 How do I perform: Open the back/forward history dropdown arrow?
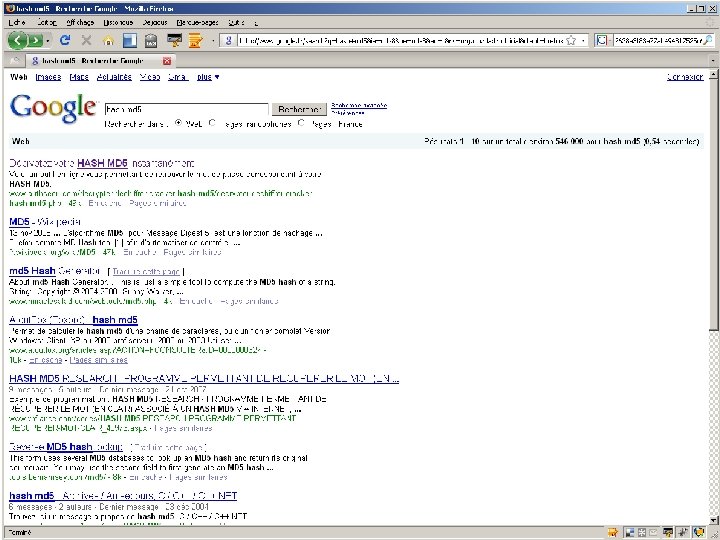point(48,41)
